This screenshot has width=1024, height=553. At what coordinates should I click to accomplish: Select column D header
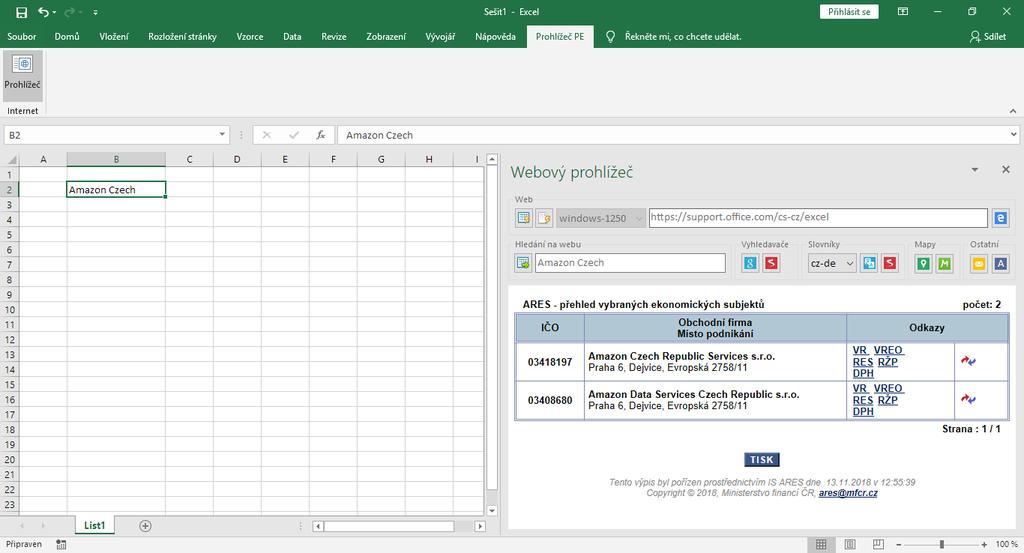[237, 159]
